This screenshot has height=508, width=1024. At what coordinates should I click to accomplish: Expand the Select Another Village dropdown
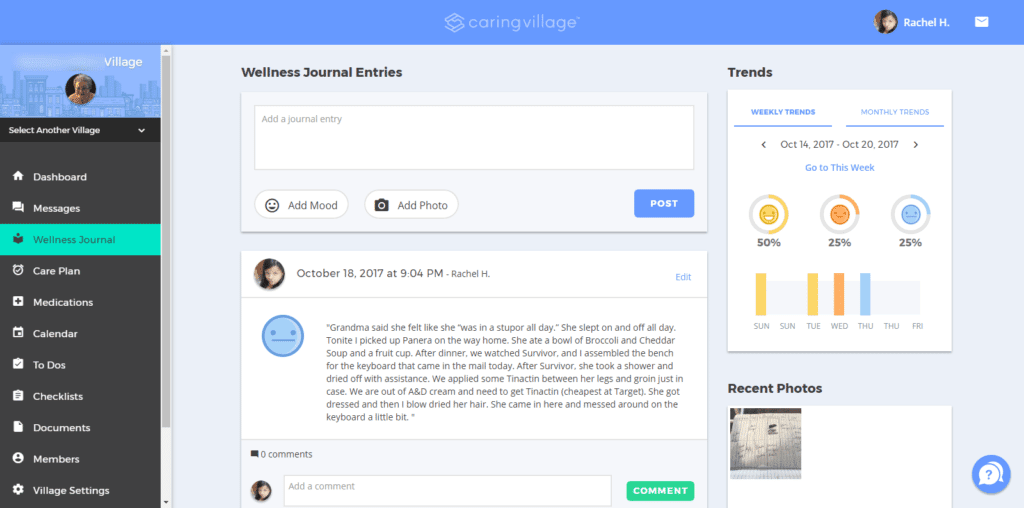tap(80, 130)
